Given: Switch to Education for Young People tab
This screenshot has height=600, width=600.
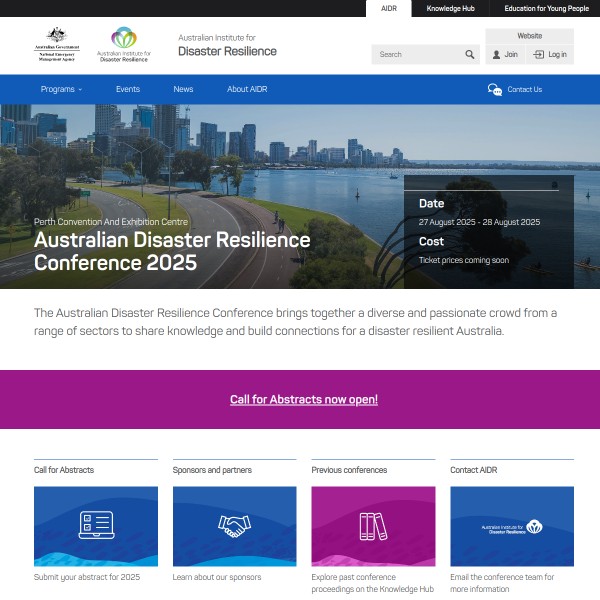Looking at the screenshot, I should [546, 8].
